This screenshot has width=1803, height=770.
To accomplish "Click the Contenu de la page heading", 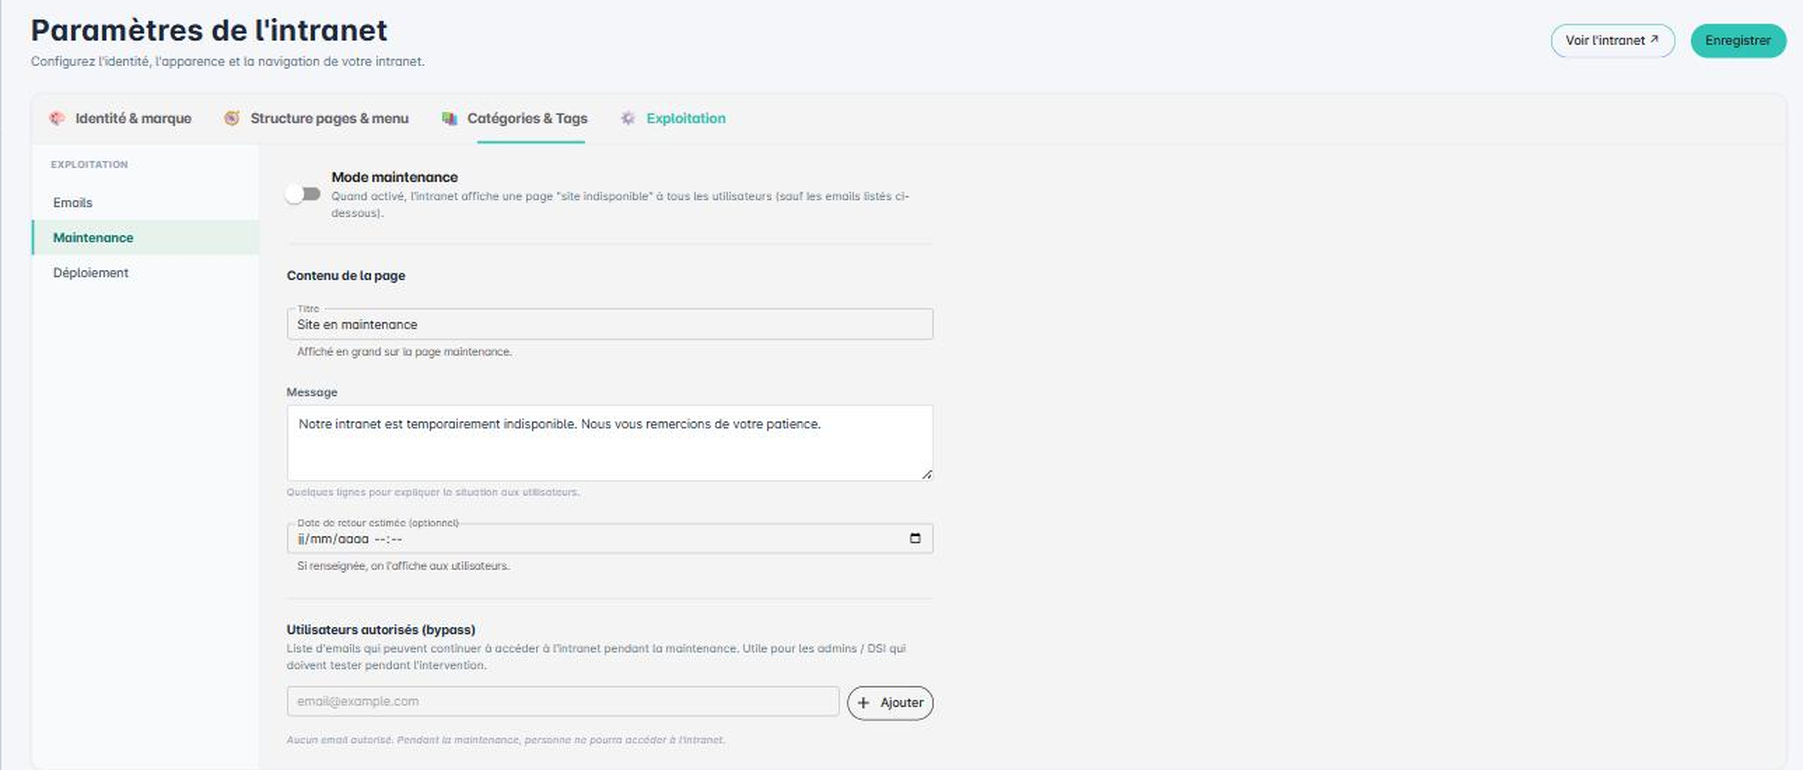I will click(x=346, y=276).
